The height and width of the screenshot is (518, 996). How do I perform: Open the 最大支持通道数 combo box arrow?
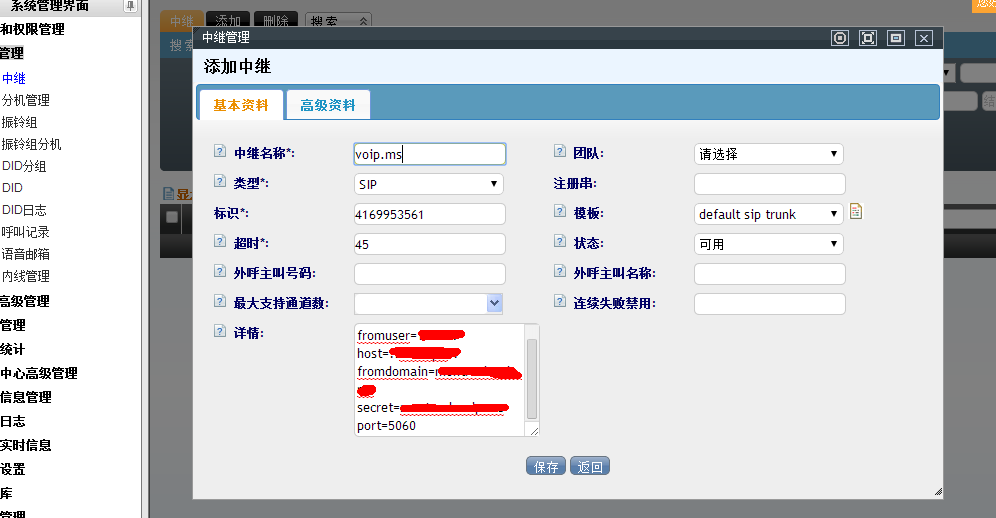pyautogui.click(x=494, y=303)
